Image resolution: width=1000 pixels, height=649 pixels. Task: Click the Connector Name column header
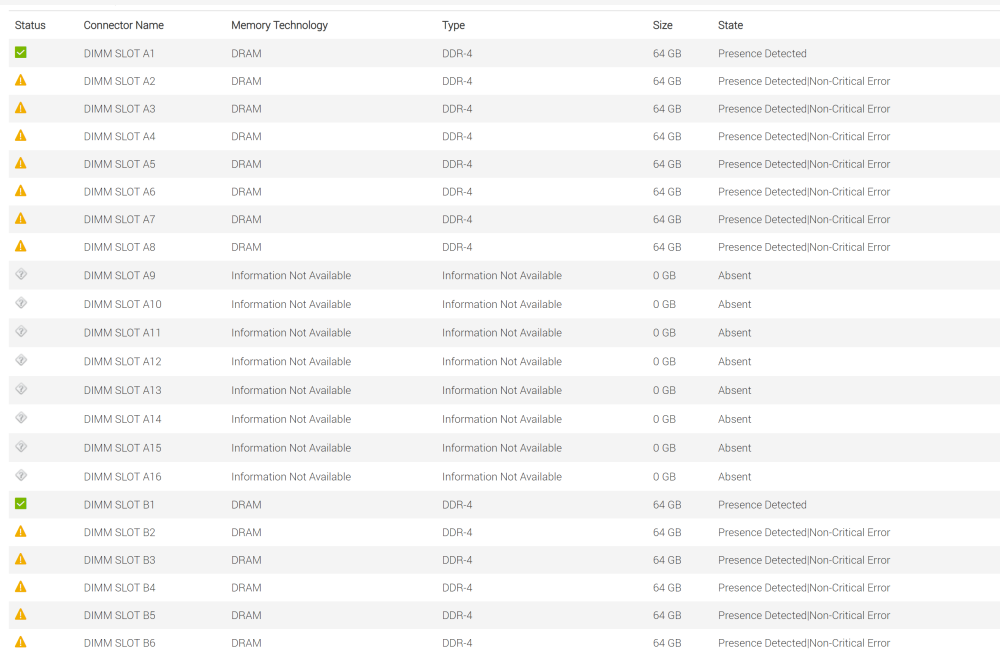point(124,25)
